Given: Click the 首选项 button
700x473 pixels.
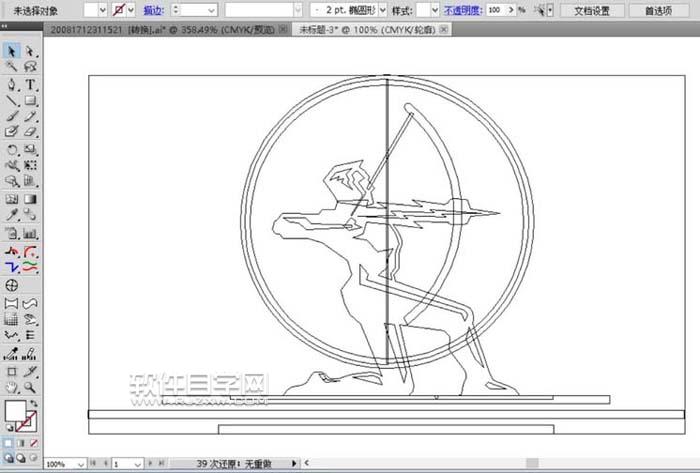Looking at the screenshot, I should point(657,10).
